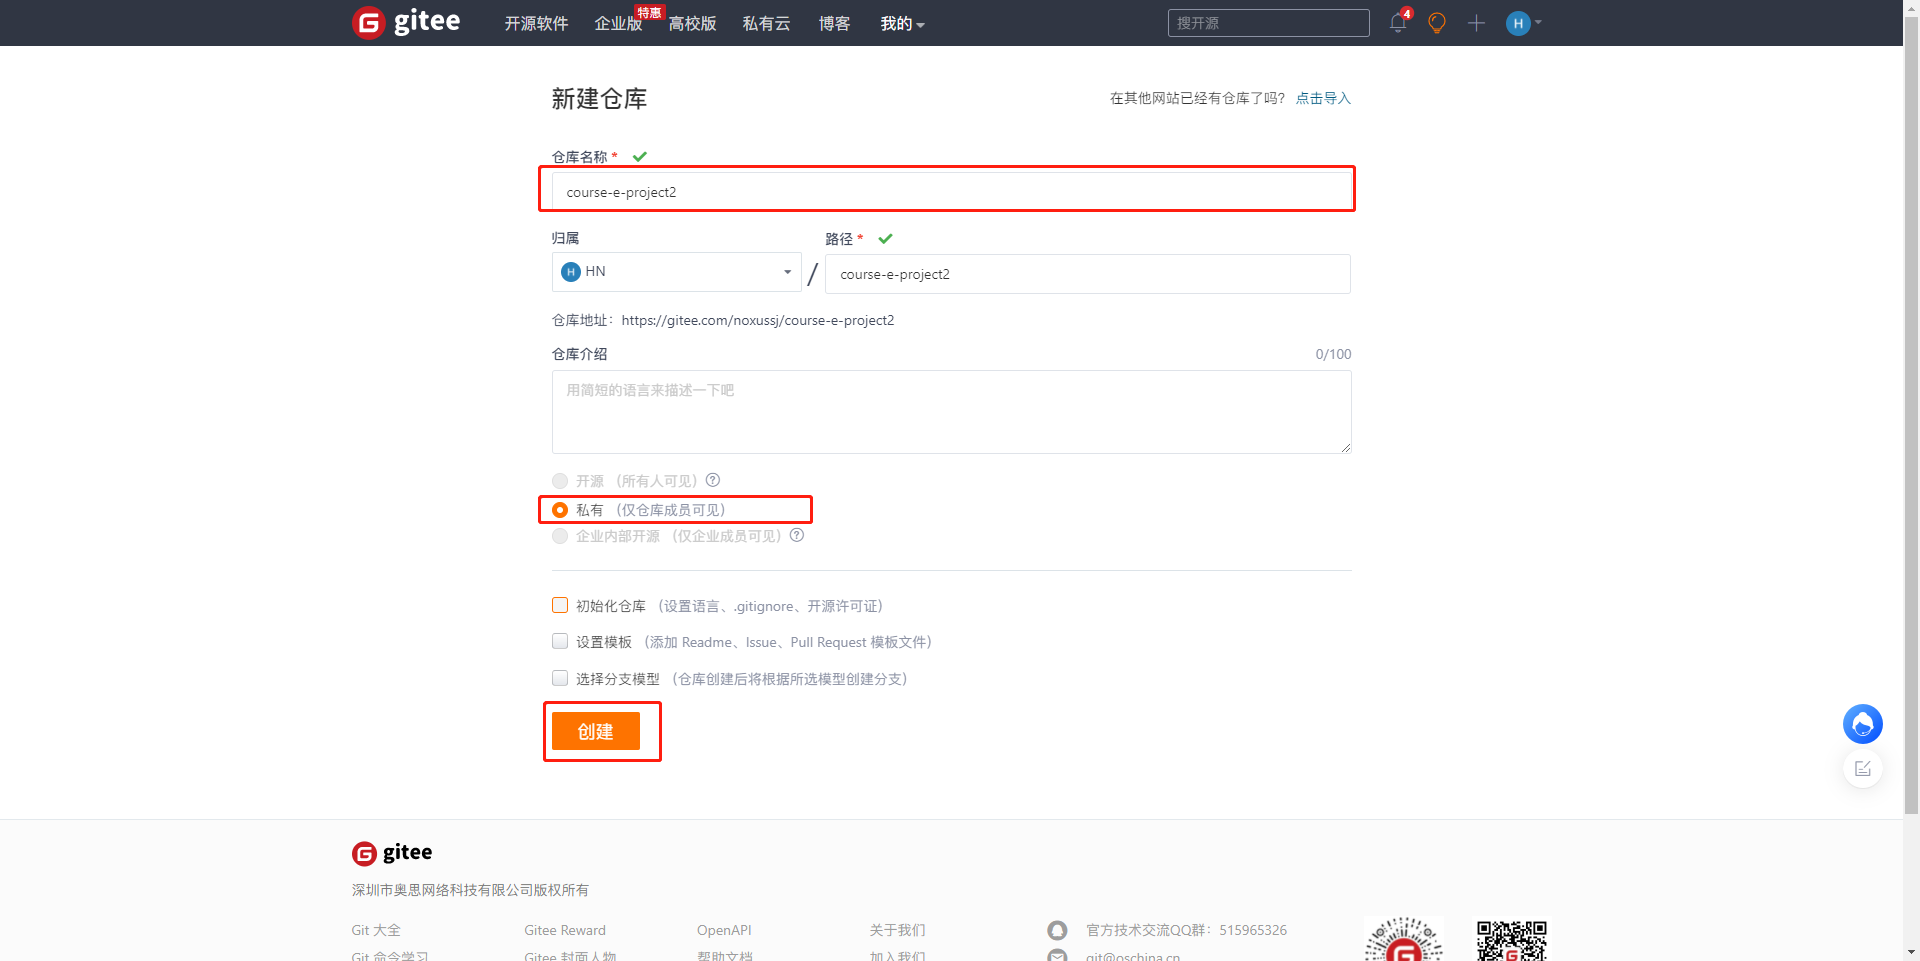
Task: Select the 企业内部开源 radio option
Action: [560, 536]
